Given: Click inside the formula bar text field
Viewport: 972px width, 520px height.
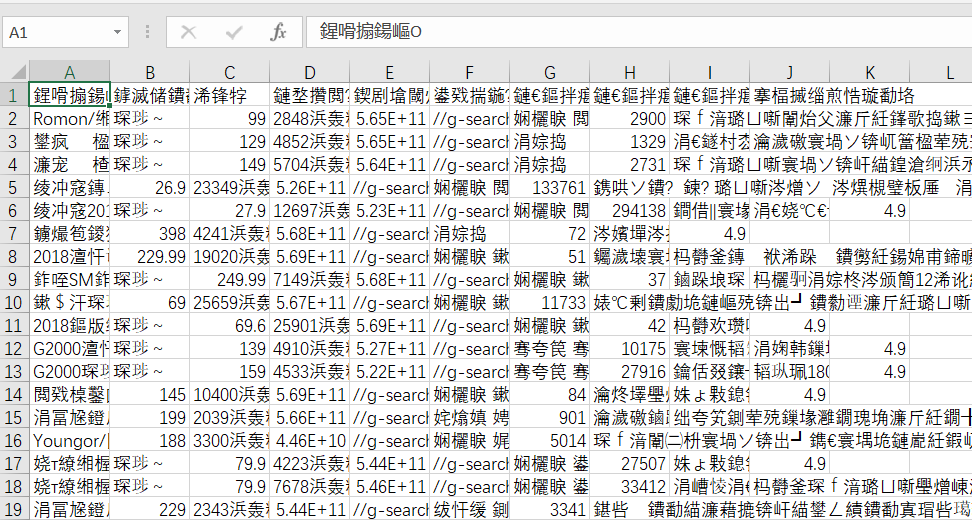Looking at the screenshot, I should pyautogui.click(x=639, y=32).
